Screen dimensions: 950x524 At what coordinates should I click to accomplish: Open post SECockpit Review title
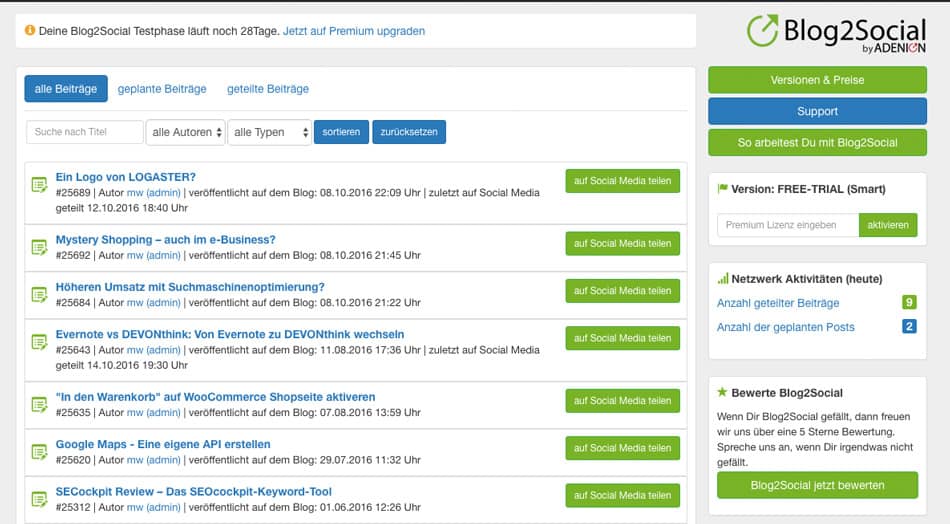(x=194, y=492)
